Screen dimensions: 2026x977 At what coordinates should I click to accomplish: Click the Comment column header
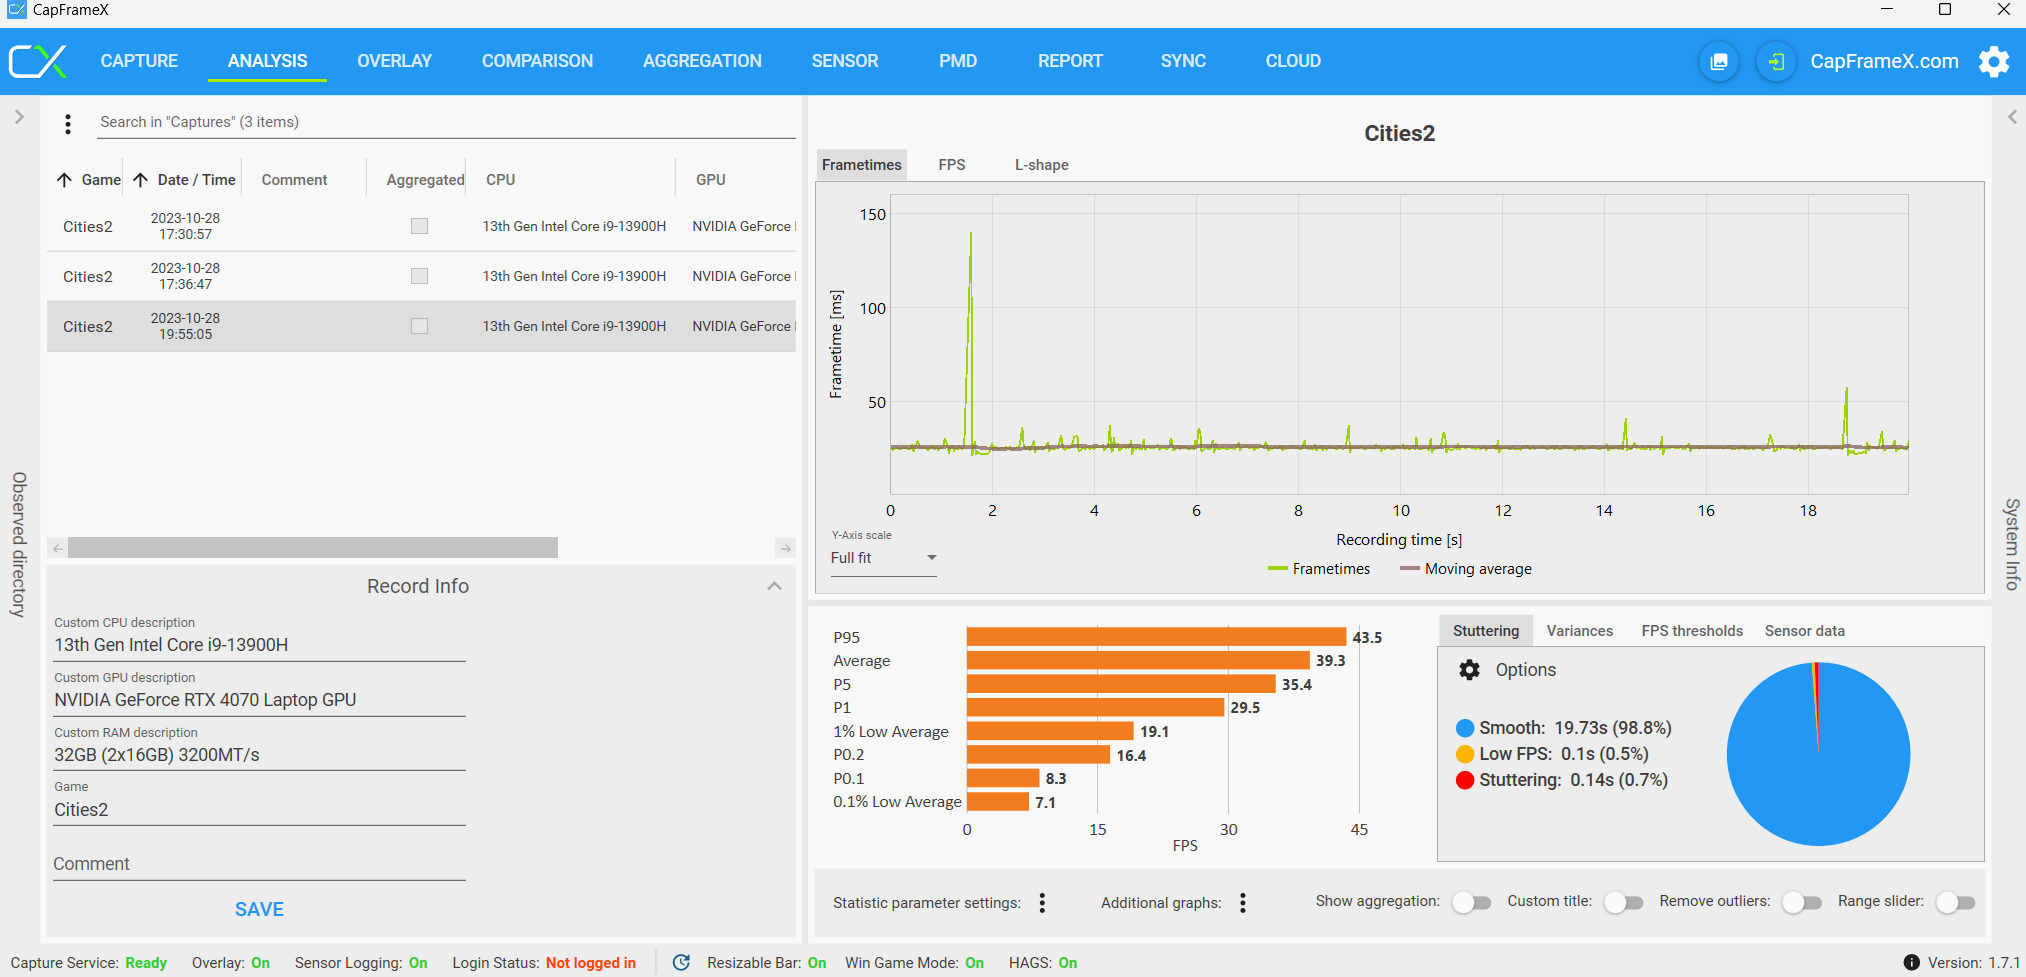point(294,180)
